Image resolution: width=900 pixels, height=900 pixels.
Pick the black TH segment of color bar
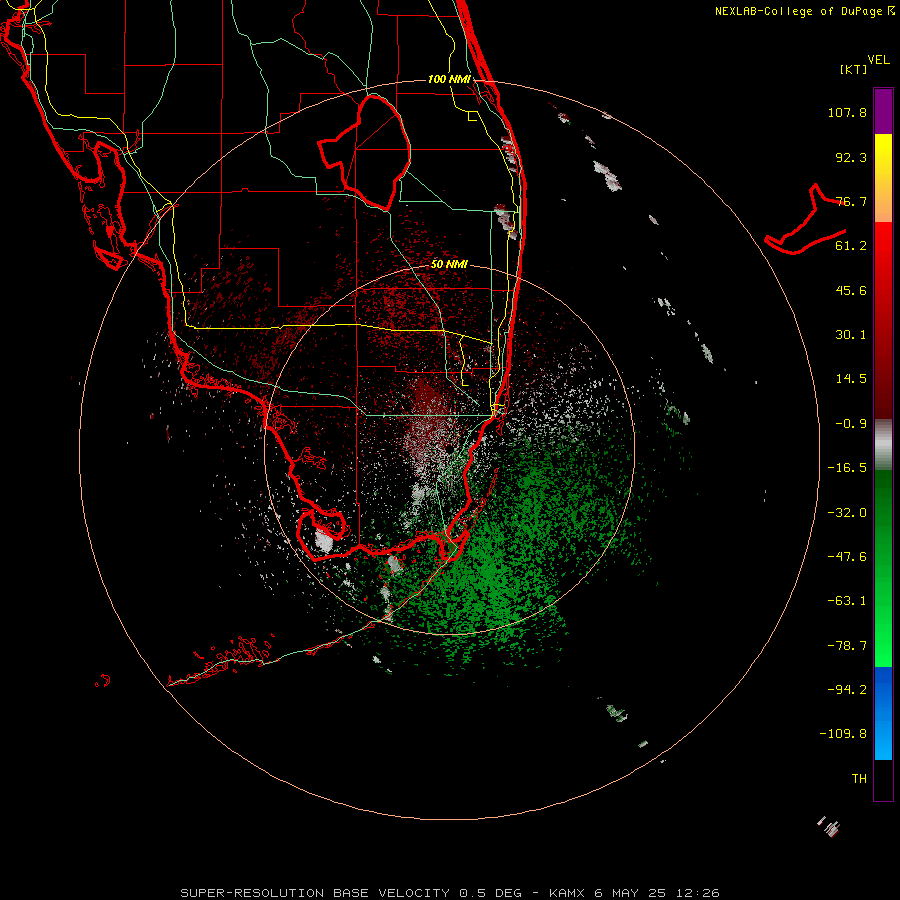[883, 779]
